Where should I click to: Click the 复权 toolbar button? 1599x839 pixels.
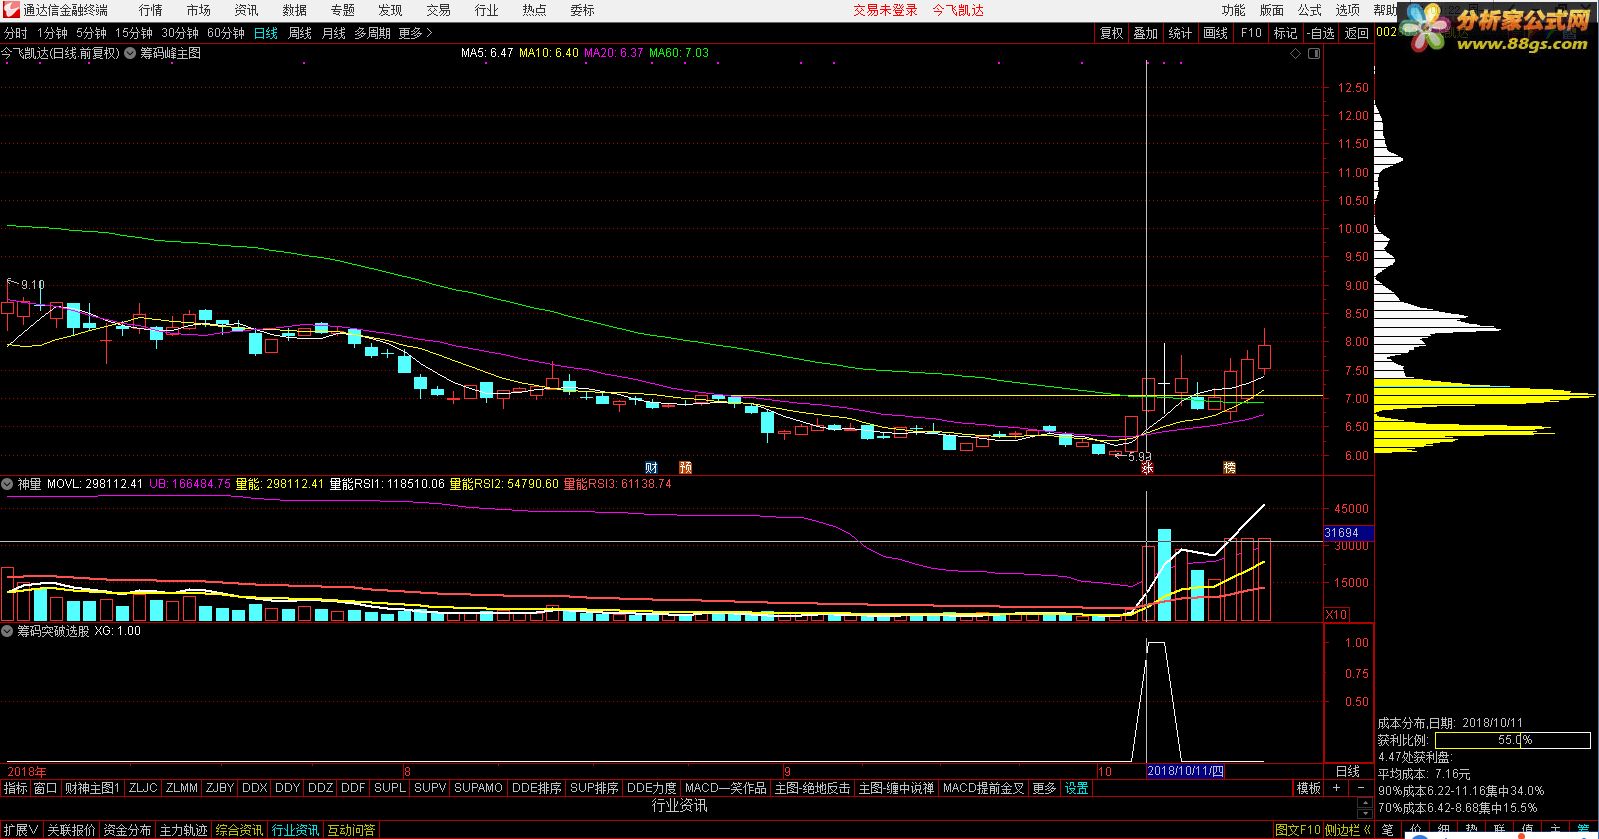(1112, 33)
